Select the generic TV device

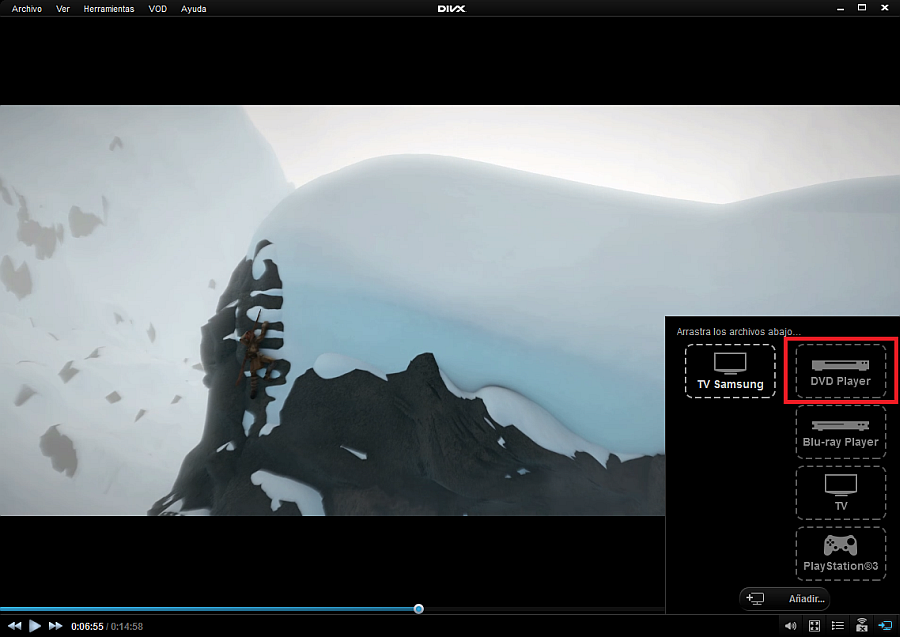pos(840,493)
